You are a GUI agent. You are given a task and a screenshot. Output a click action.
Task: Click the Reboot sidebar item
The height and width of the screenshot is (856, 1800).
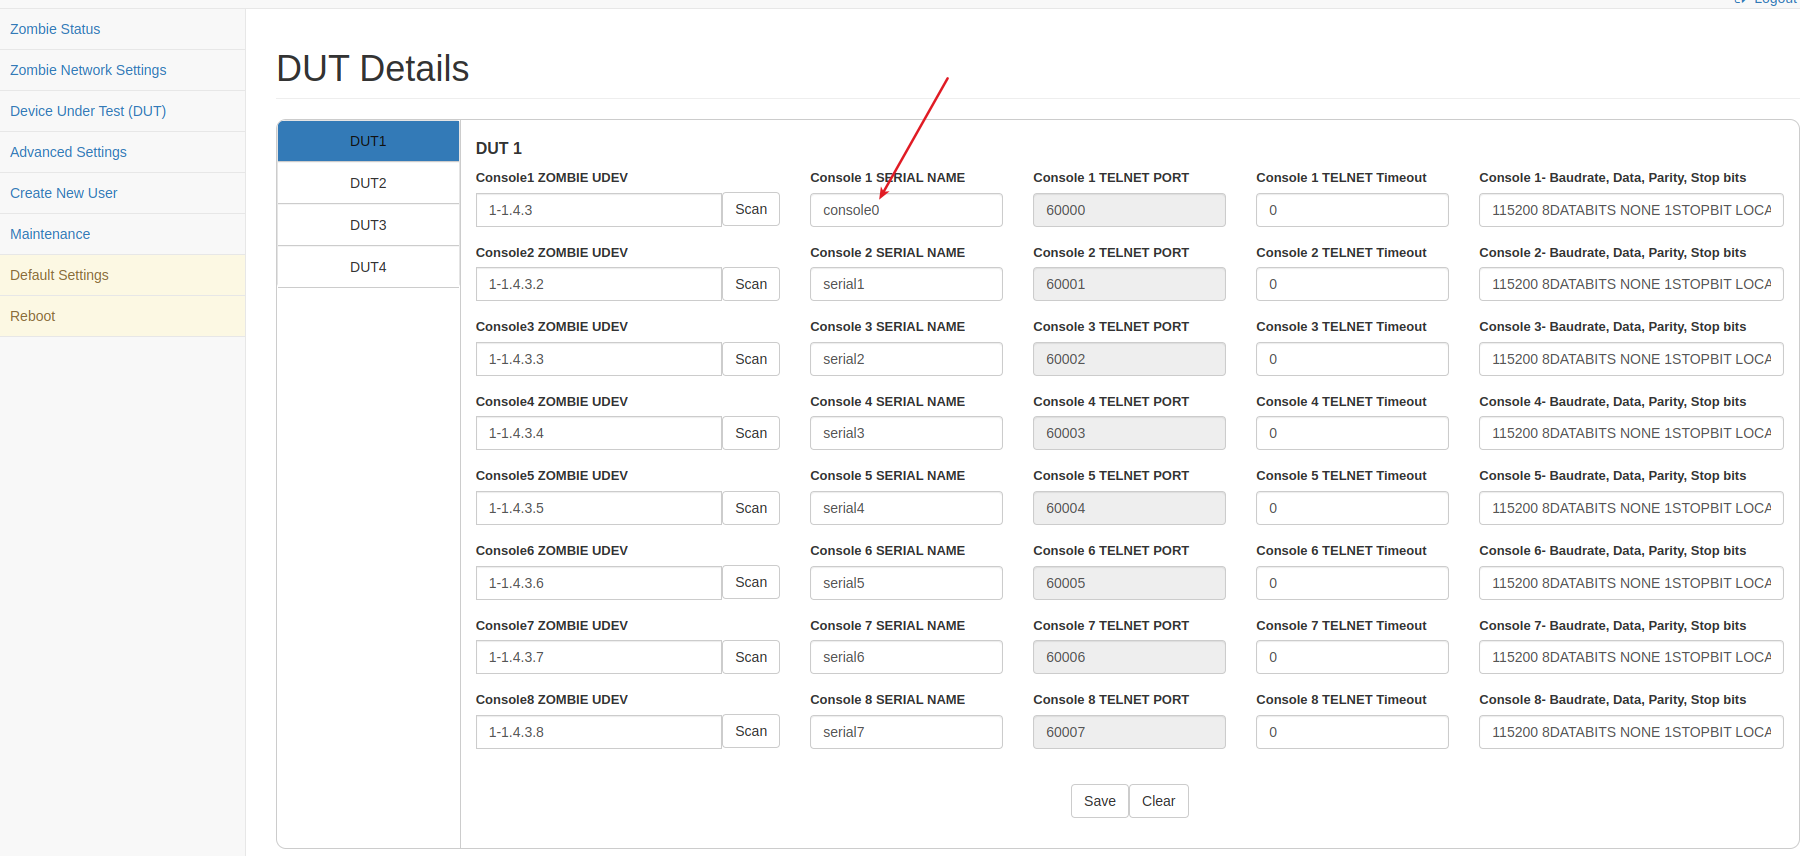[x=33, y=316]
